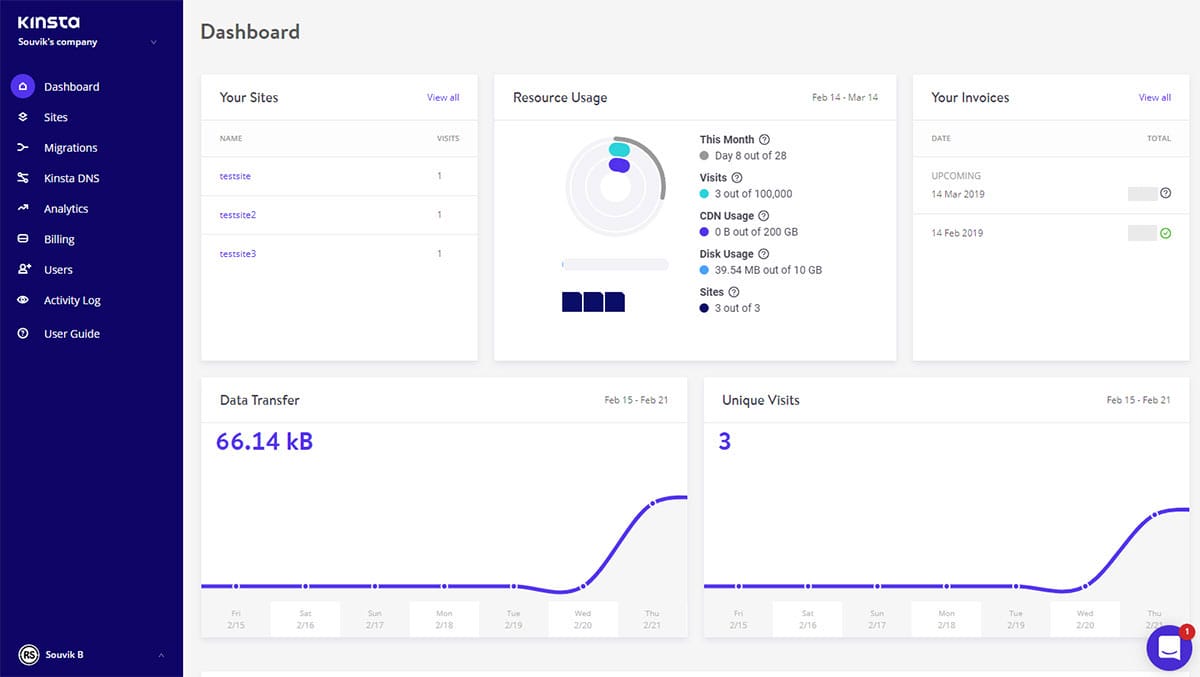The height and width of the screenshot is (677, 1200).
Task: Click the Sites stack icon
Action: tap(23, 117)
